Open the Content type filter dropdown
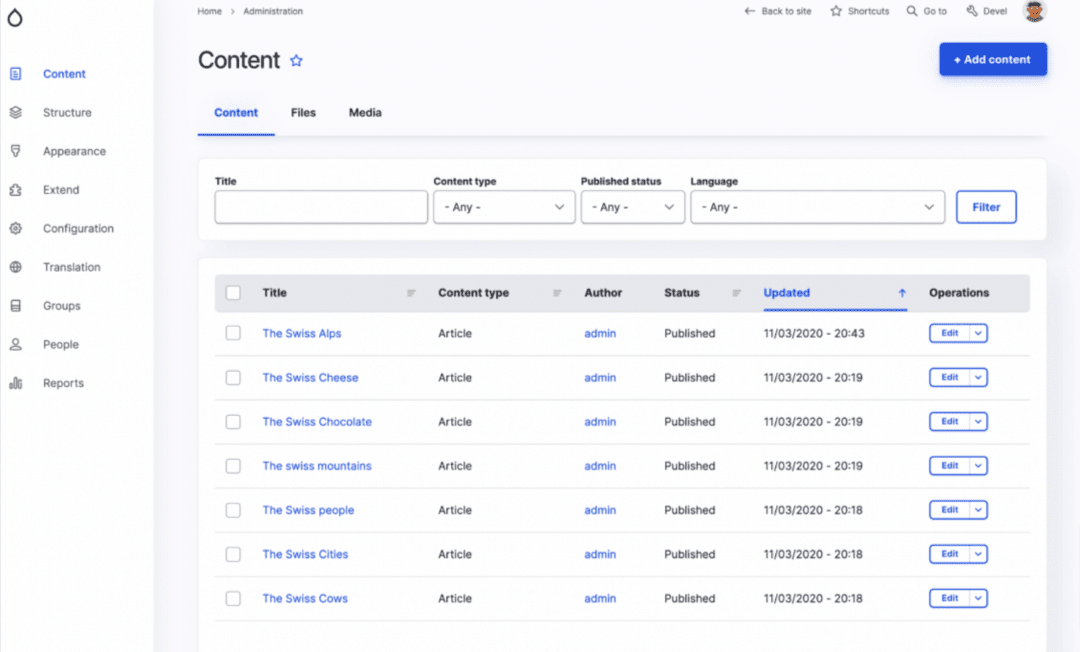This screenshot has width=1080, height=652. click(x=504, y=207)
